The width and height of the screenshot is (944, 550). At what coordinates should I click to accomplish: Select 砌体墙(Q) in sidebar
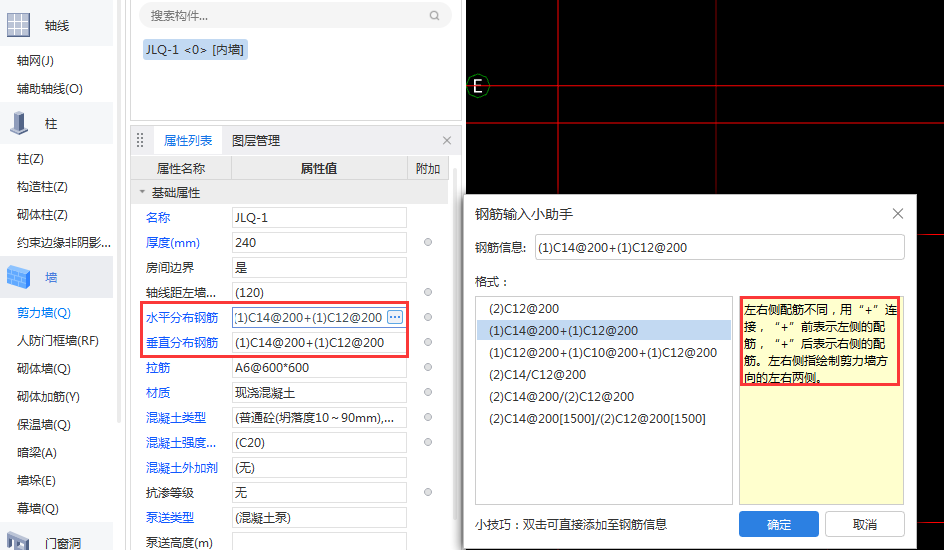pyautogui.click(x=44, y=368)
